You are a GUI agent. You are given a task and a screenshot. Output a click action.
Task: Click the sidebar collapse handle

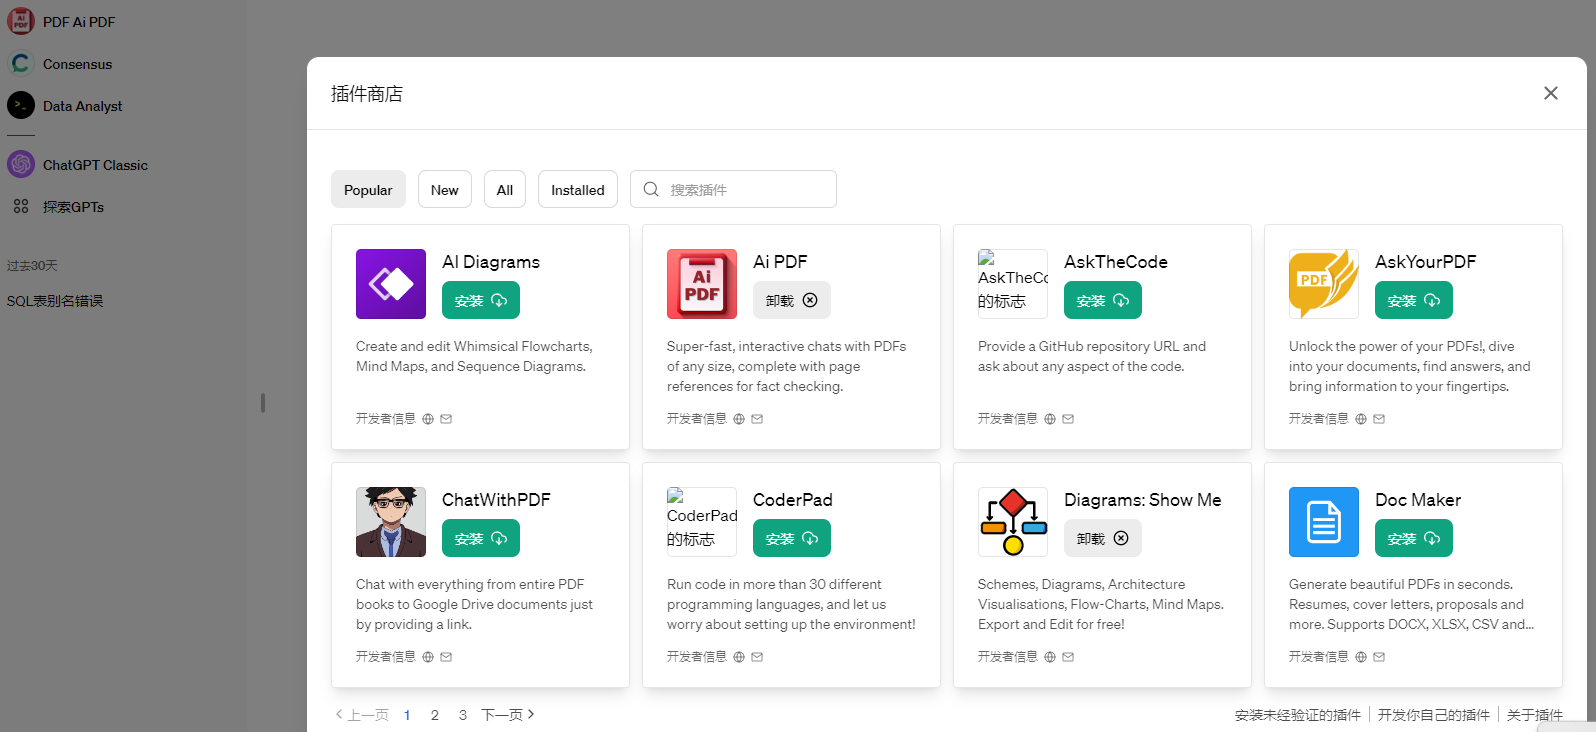263,403
